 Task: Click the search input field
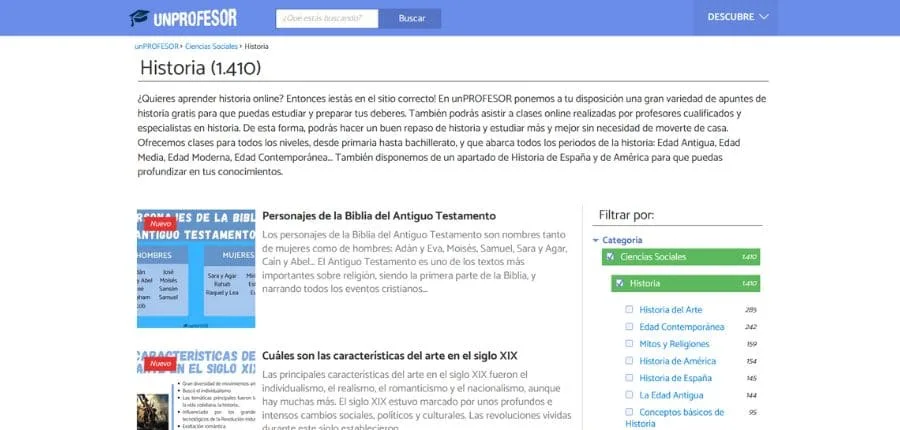pyautogui.click(x=327, y=18)
